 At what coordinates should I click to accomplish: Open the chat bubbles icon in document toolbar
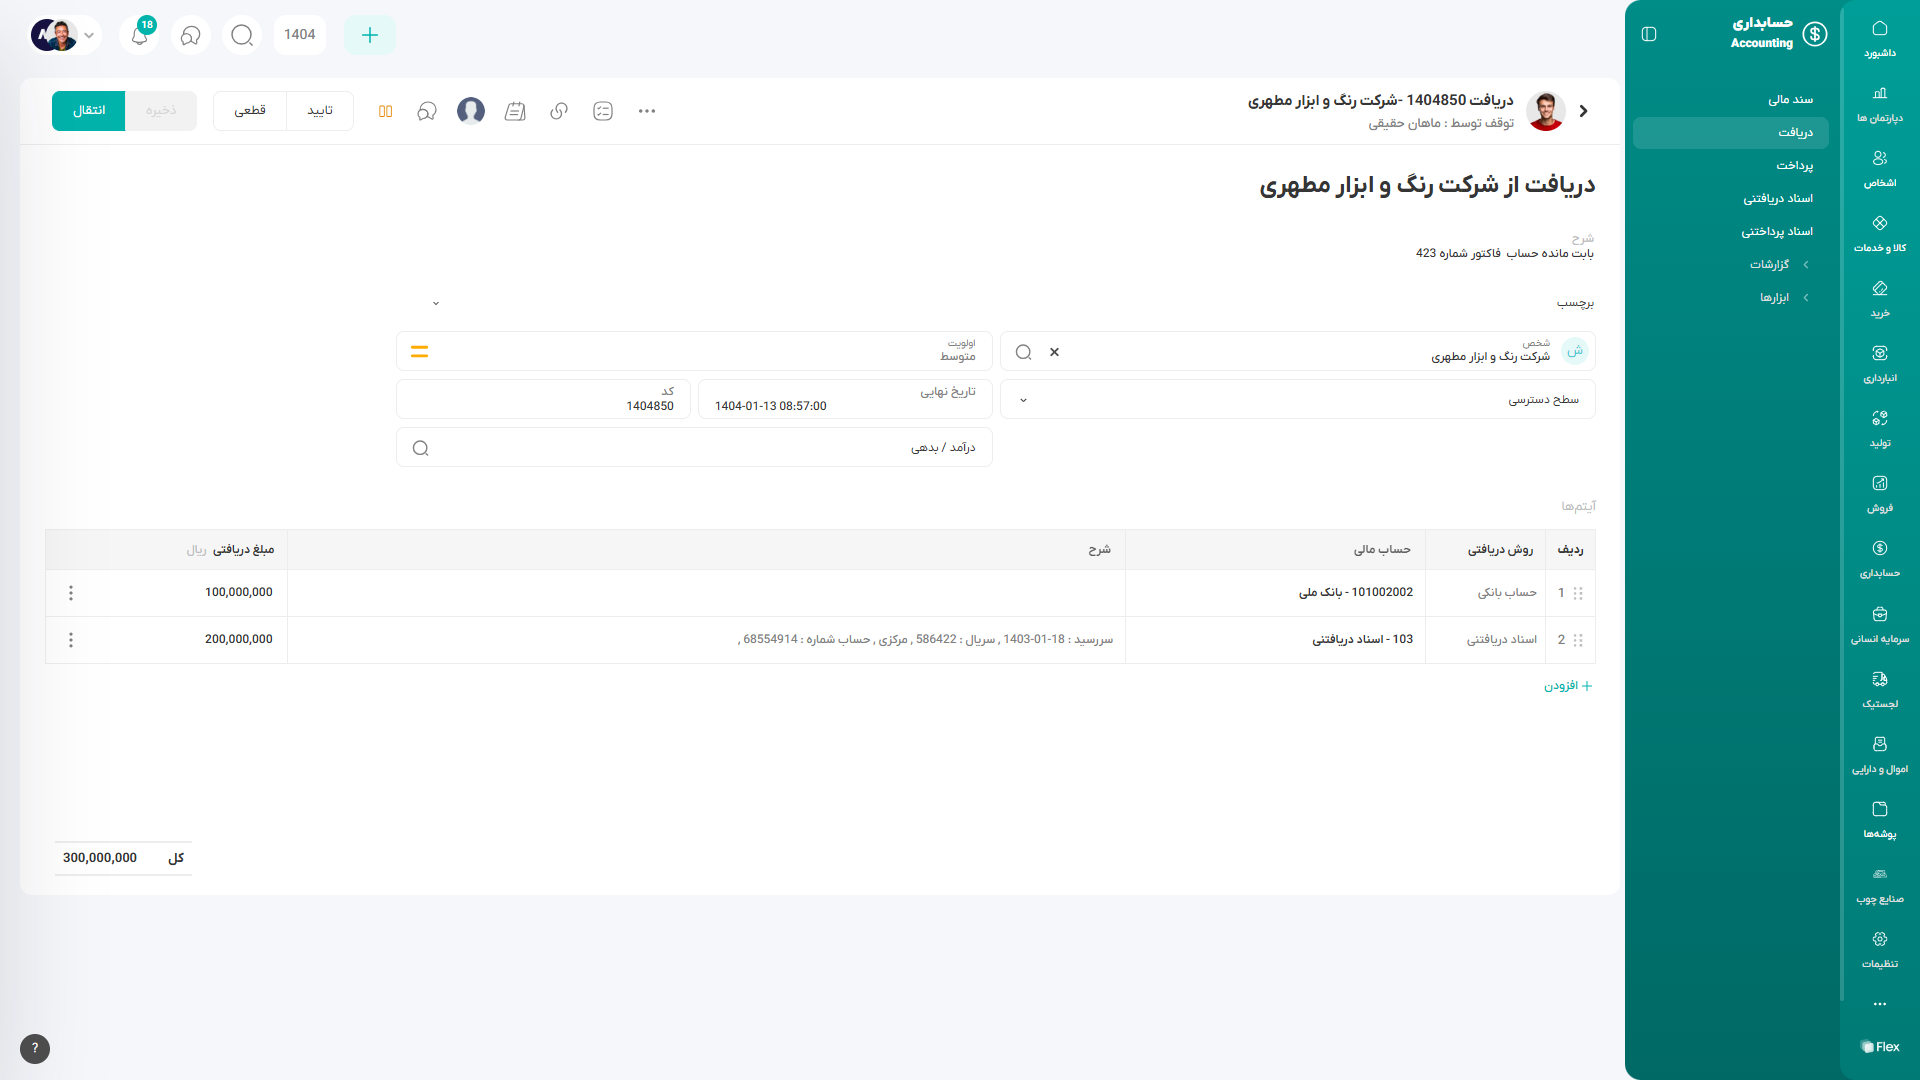427,111
